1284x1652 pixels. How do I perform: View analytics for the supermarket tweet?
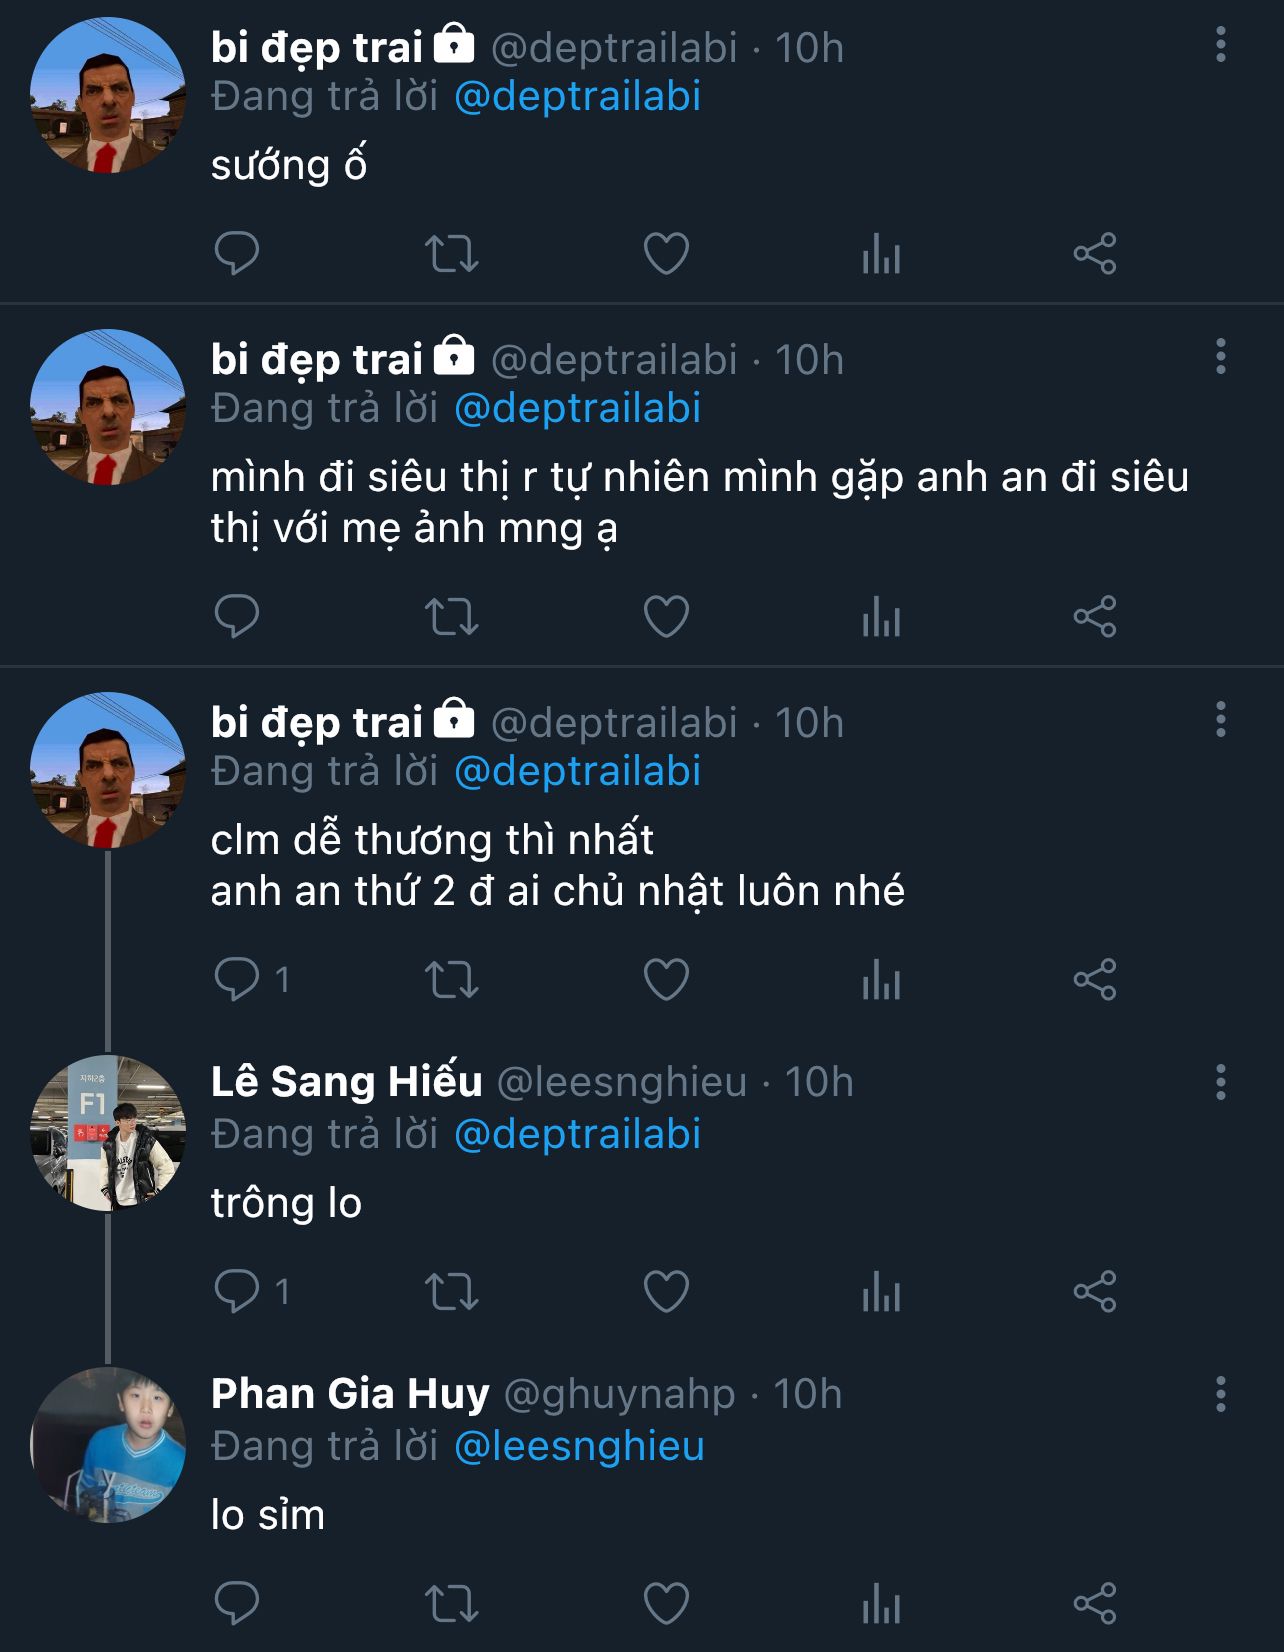[881, 616]
